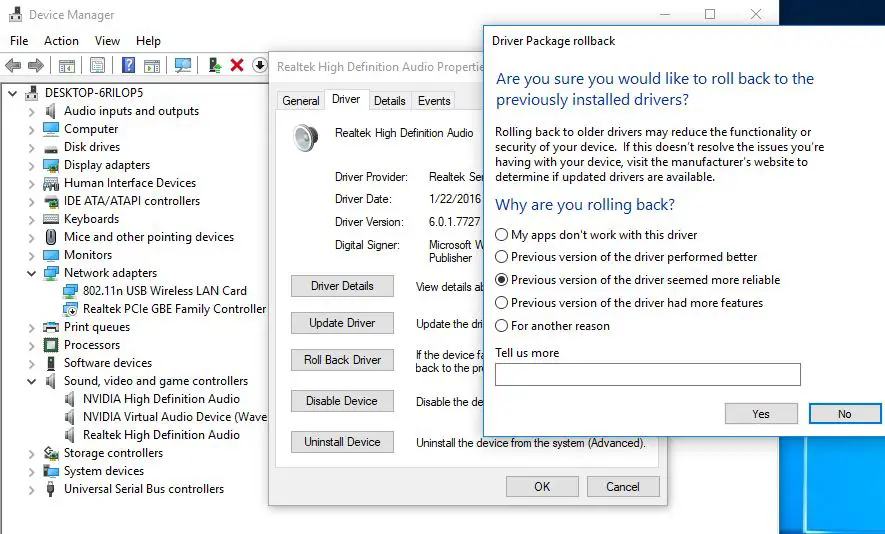Click Scan for hardware changes monitor icon
The image size is (885, 534).
click(183, 65)
